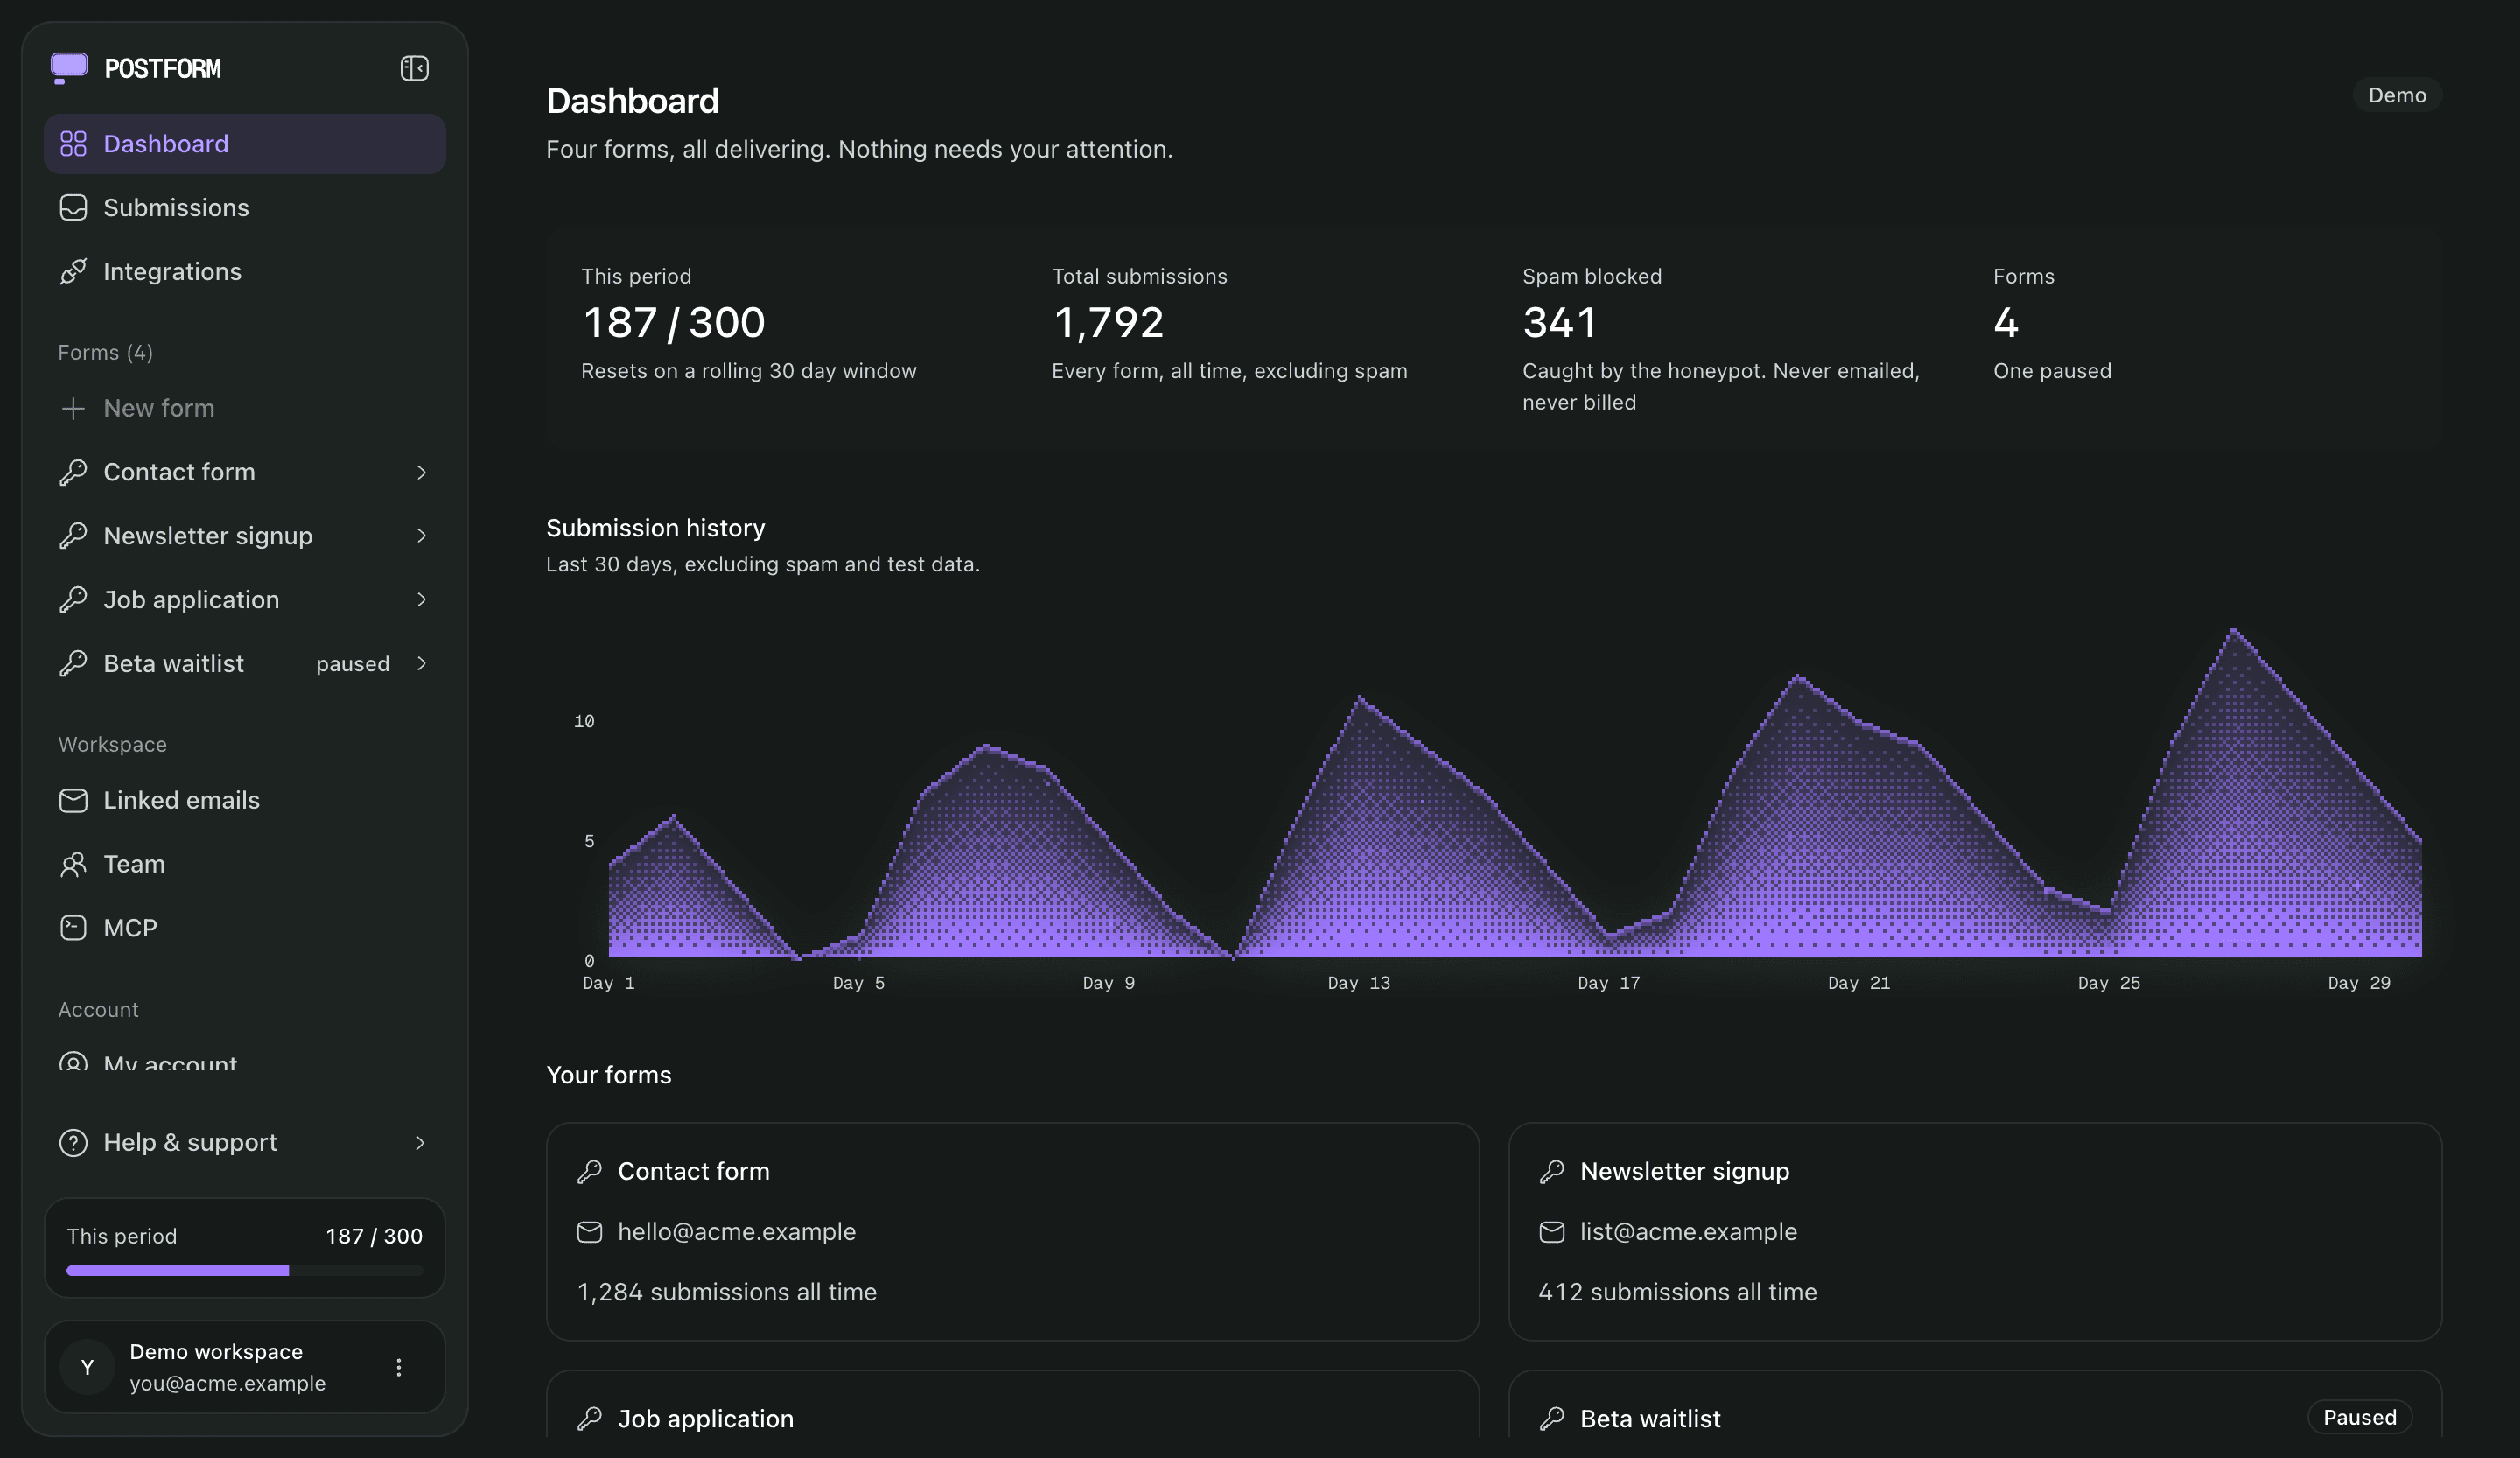Open Linked emails workspace page
The height and width of the screenshot is (1458, 2520).
[x=245, y=800]
